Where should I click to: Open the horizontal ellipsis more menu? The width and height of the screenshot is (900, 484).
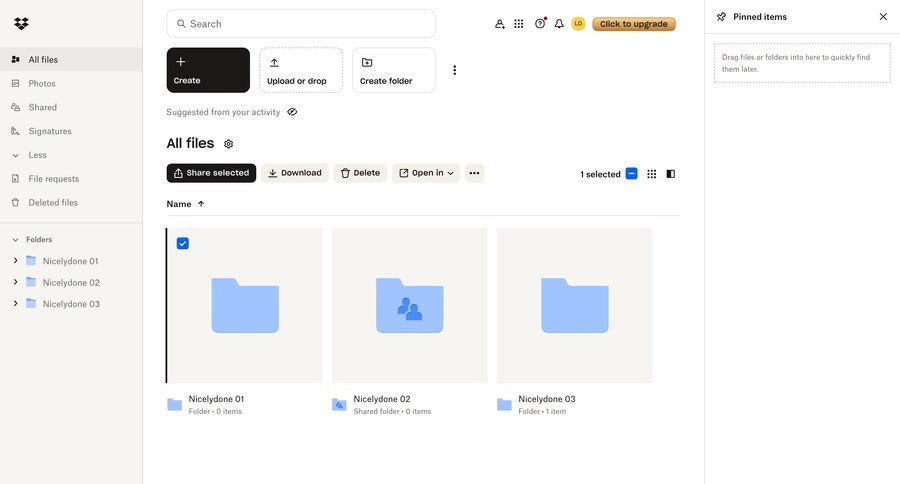[x=474, y=173]
